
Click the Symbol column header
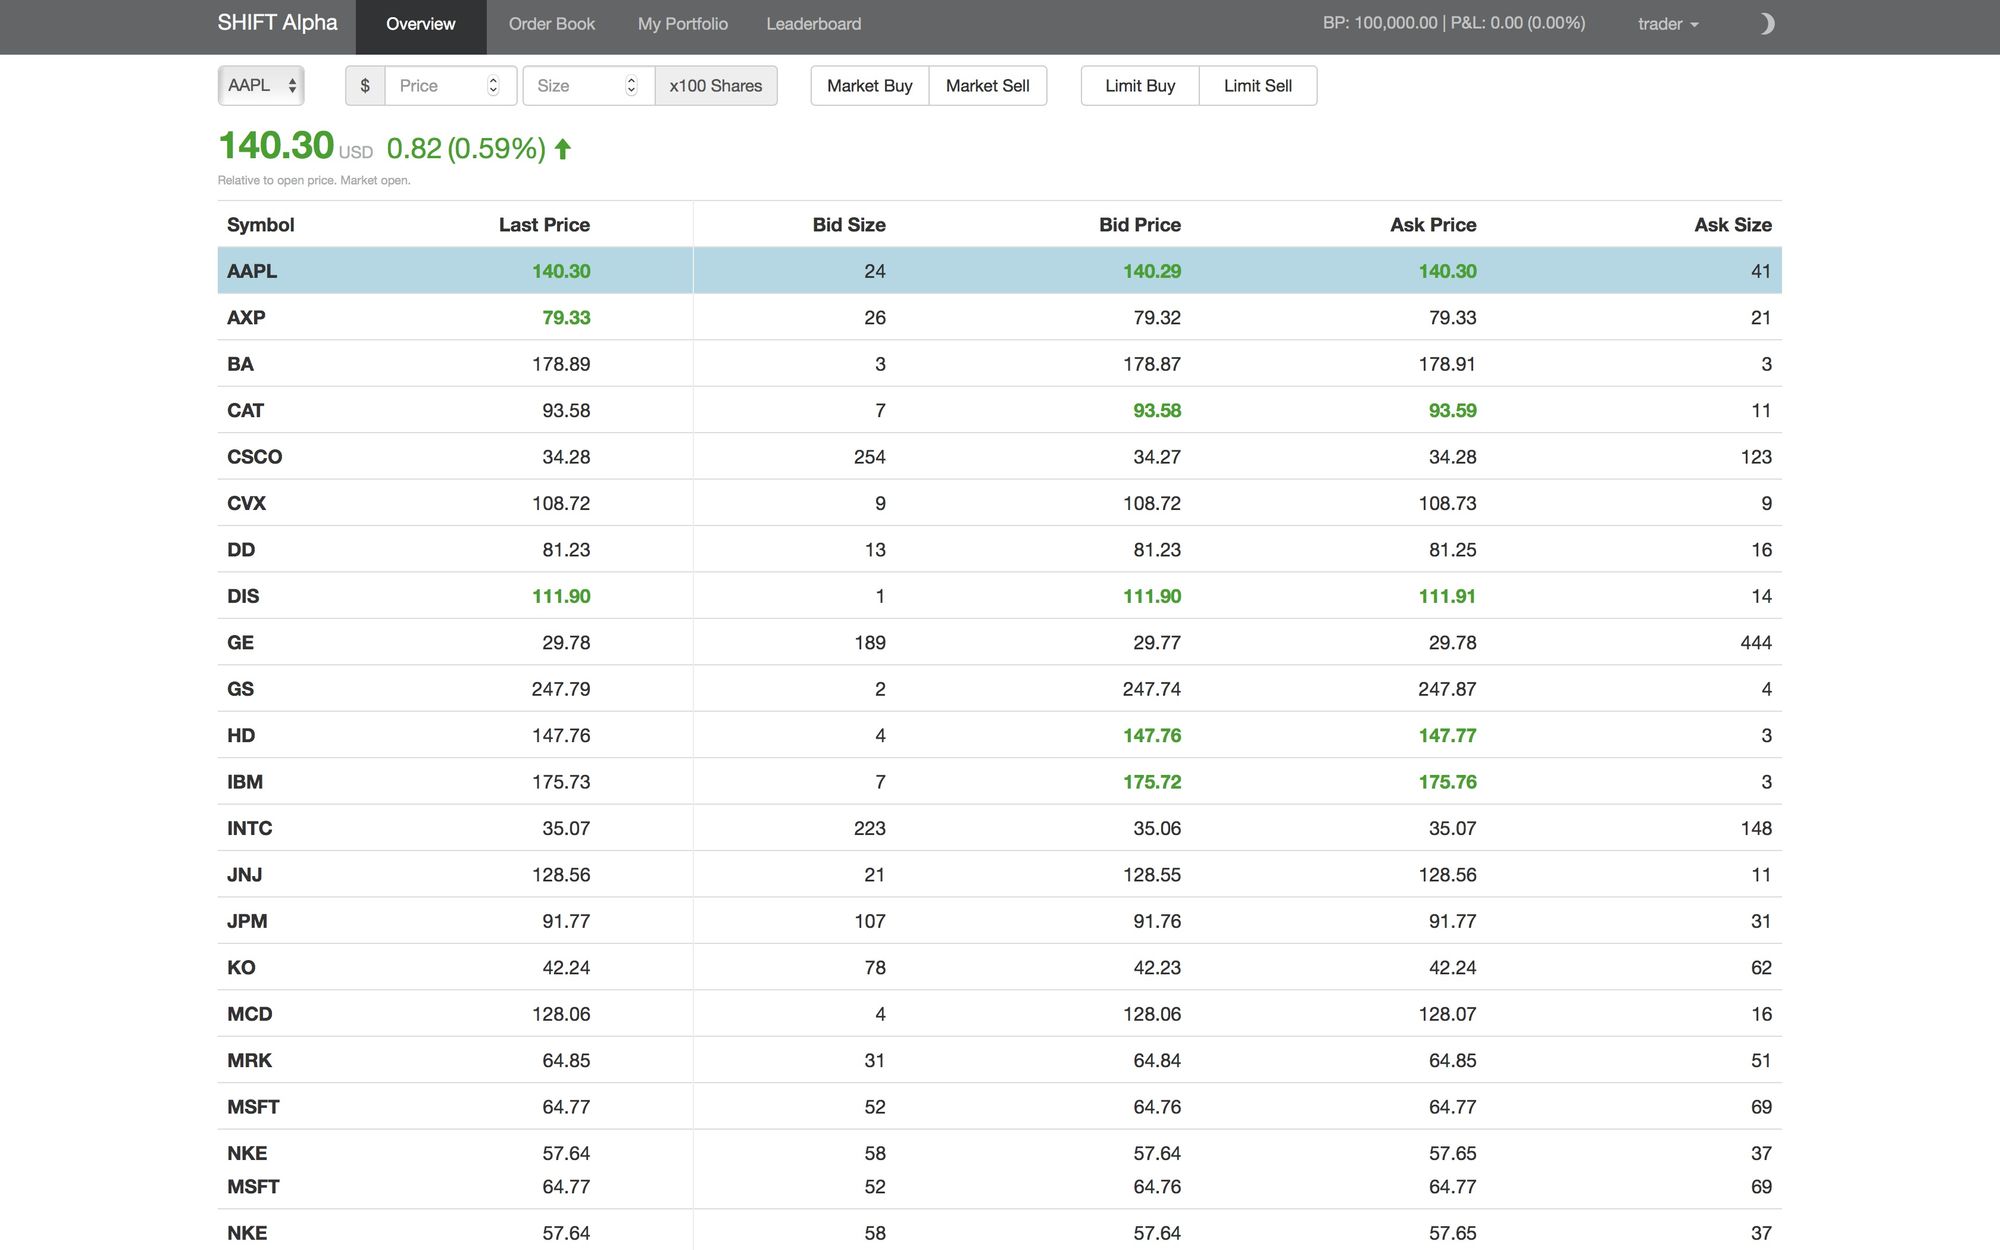pos(261,225)
